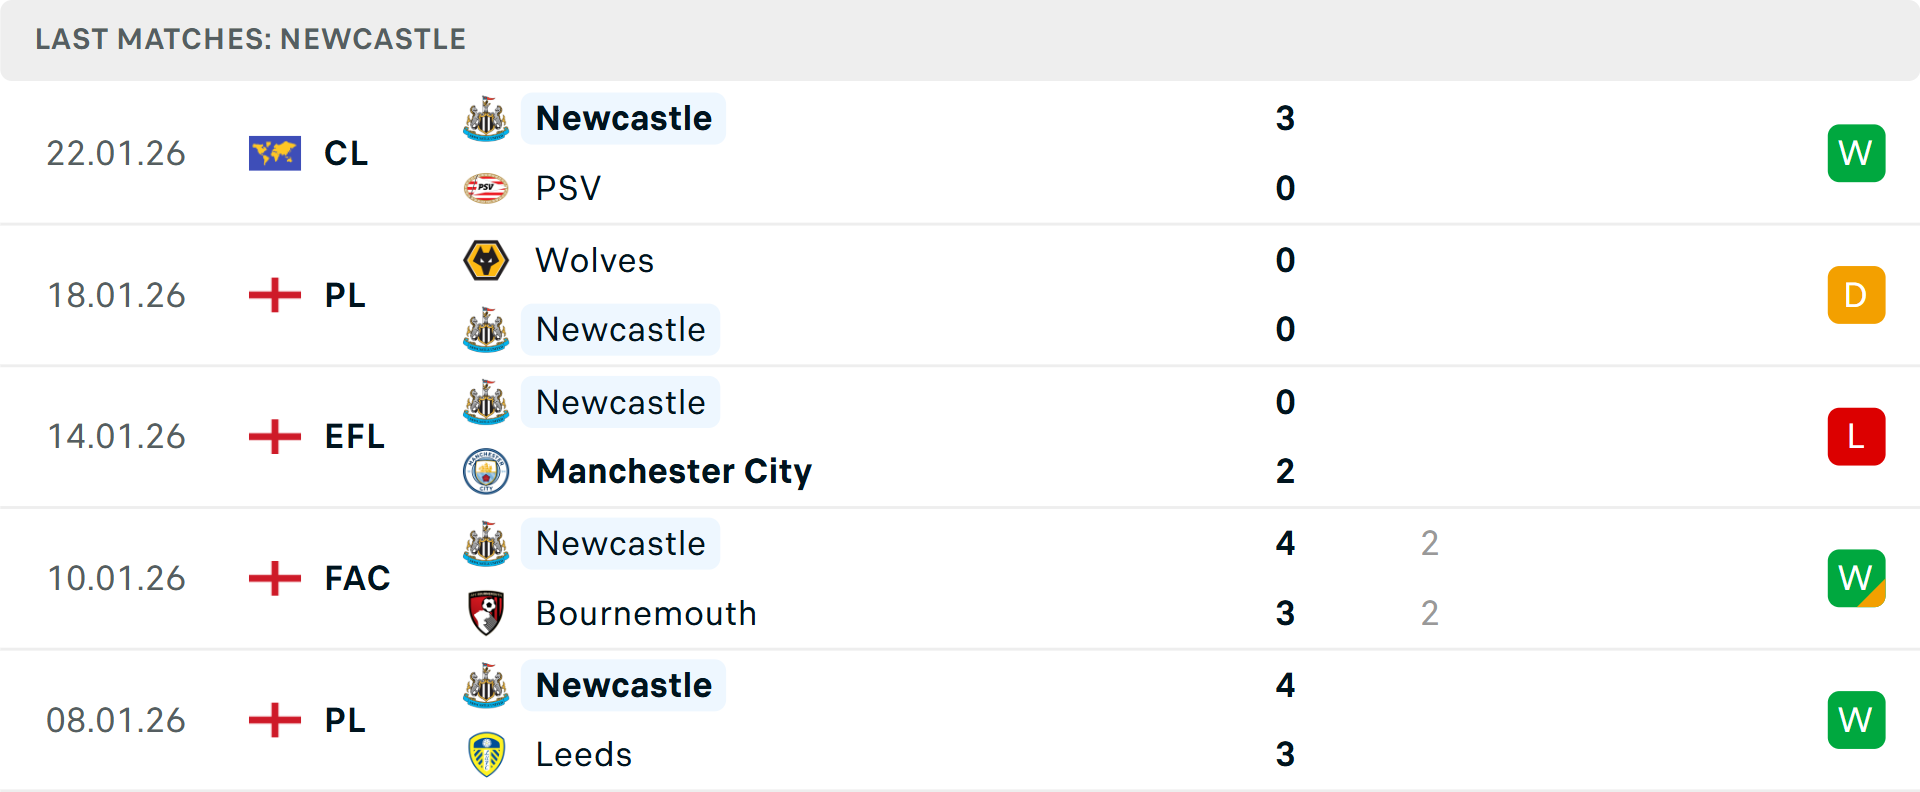The width and height of the screenshot is (1920, 792).
Task: Click the 08.01.26 match date
Action: coord(116,720)
